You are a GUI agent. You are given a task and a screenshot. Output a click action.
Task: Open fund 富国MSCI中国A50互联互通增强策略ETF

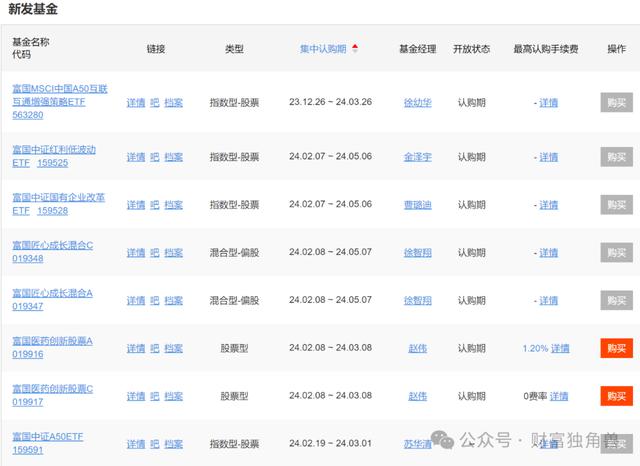pyautogui.click(x=60, y=95)
